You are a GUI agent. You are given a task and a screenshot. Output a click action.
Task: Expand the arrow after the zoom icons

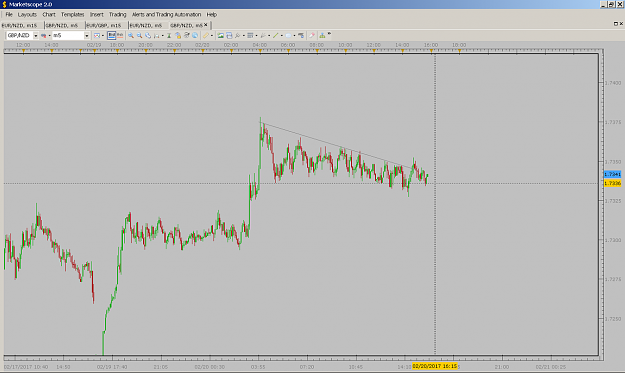click(x=163, y=35)
